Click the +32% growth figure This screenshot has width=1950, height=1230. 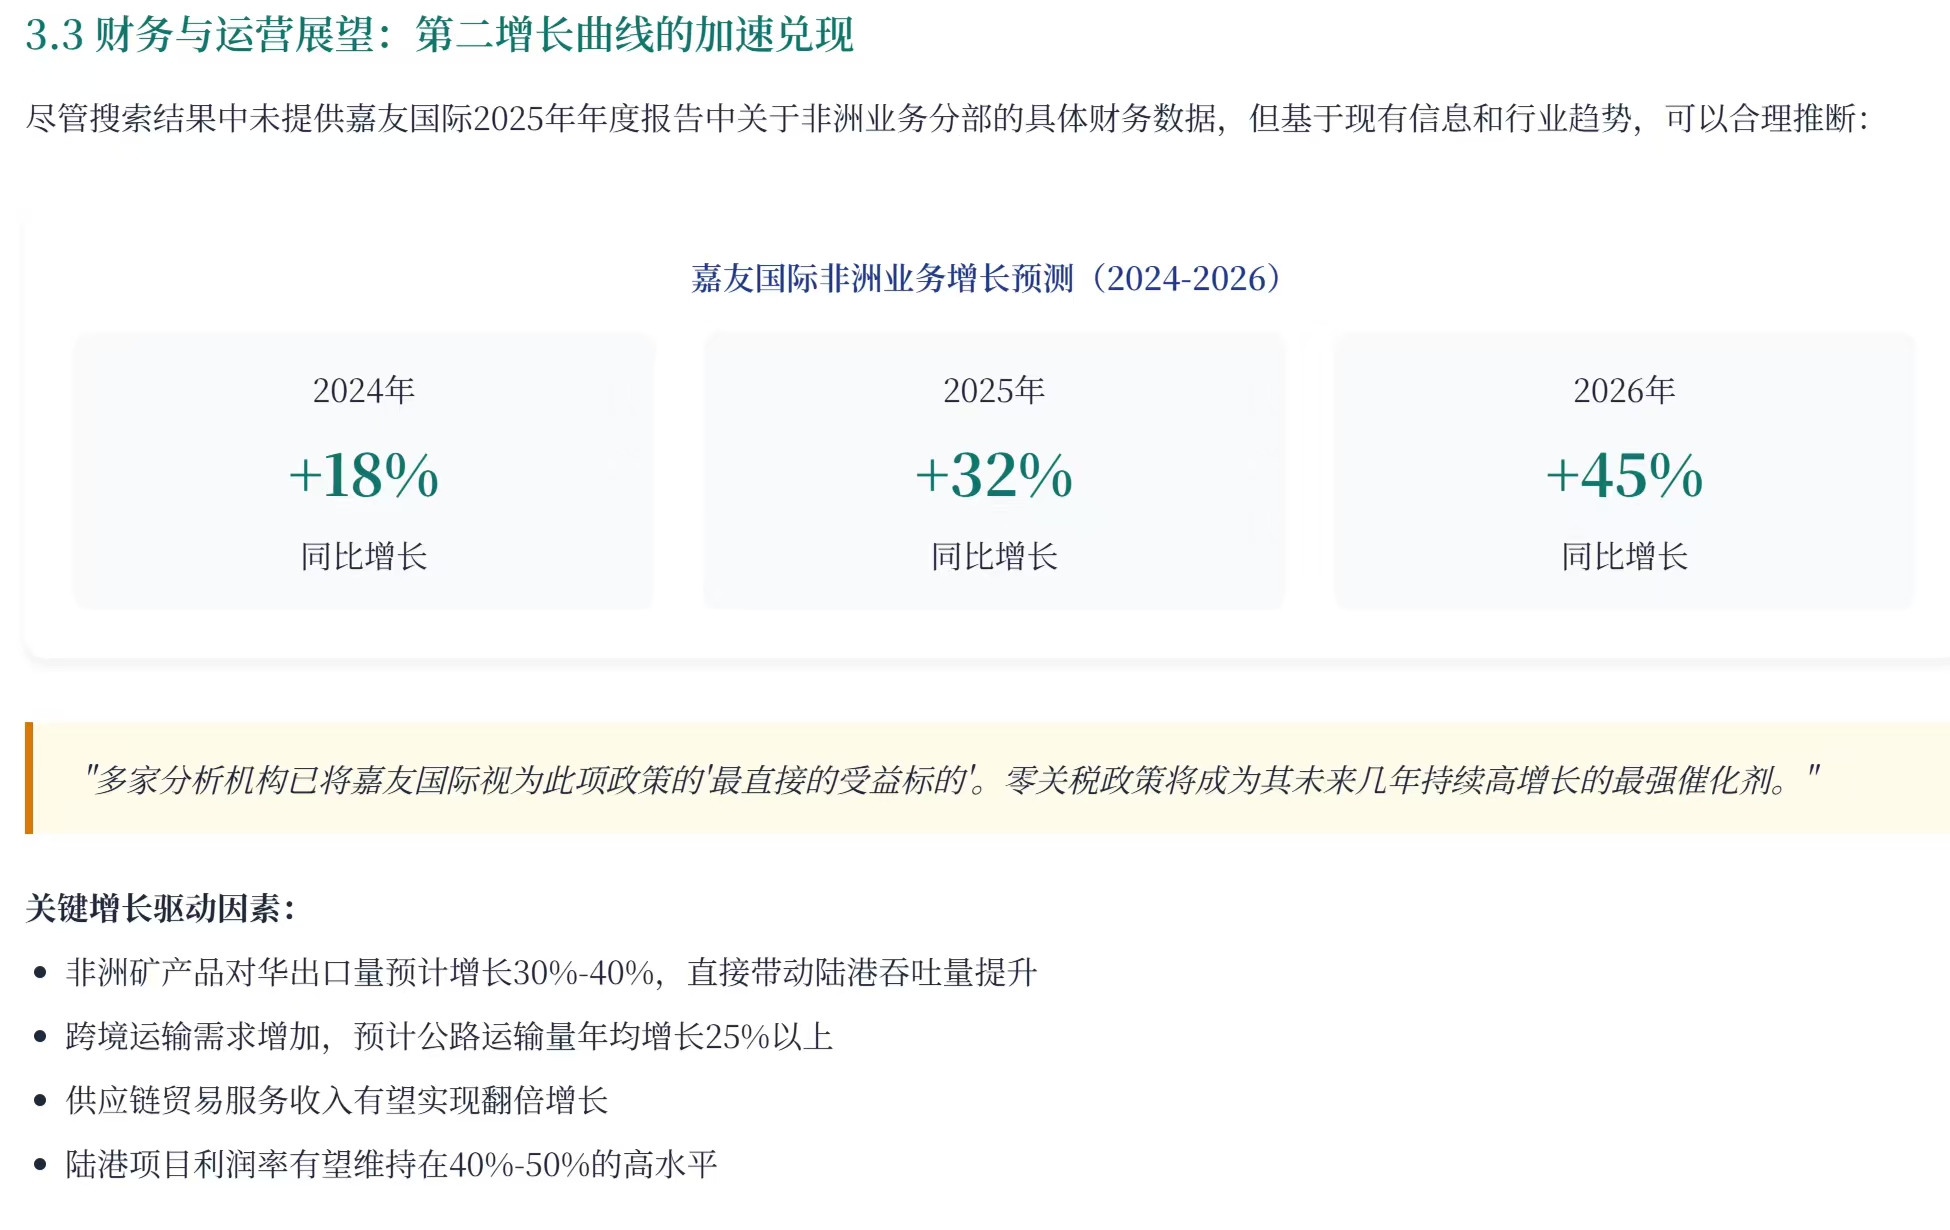[994, 475]
